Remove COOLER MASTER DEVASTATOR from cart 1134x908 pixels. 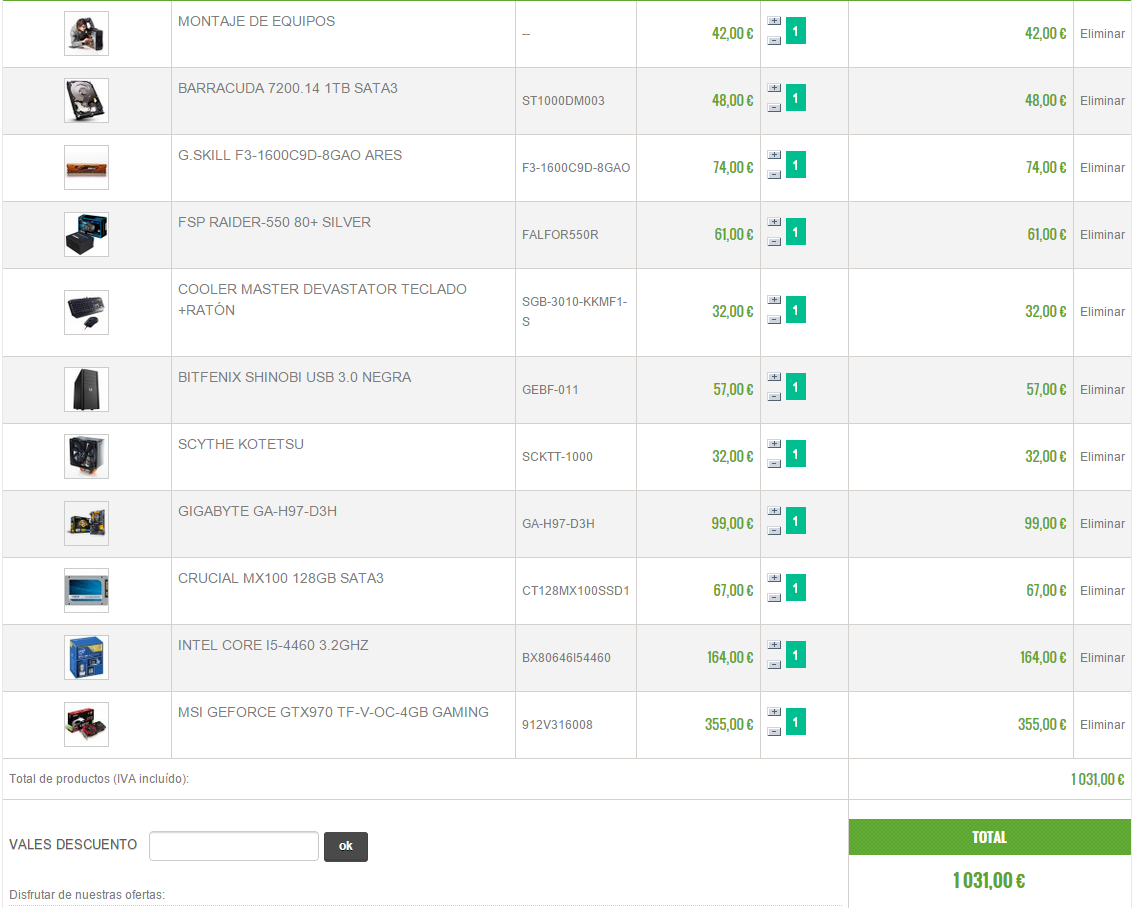pos(1102,312)
